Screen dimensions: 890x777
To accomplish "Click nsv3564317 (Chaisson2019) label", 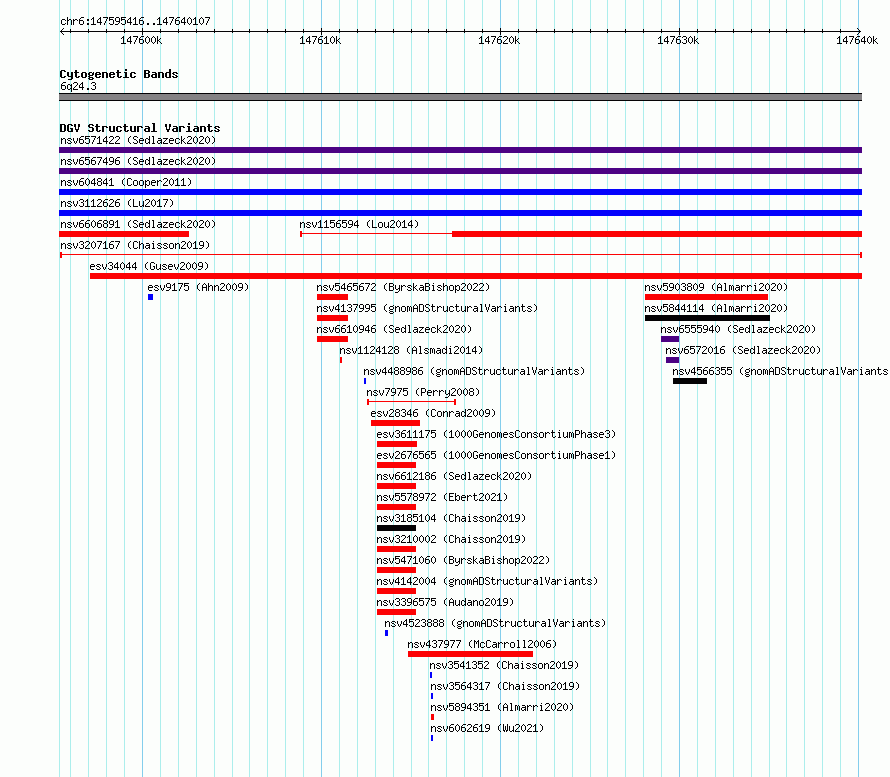I will (505, 686).
